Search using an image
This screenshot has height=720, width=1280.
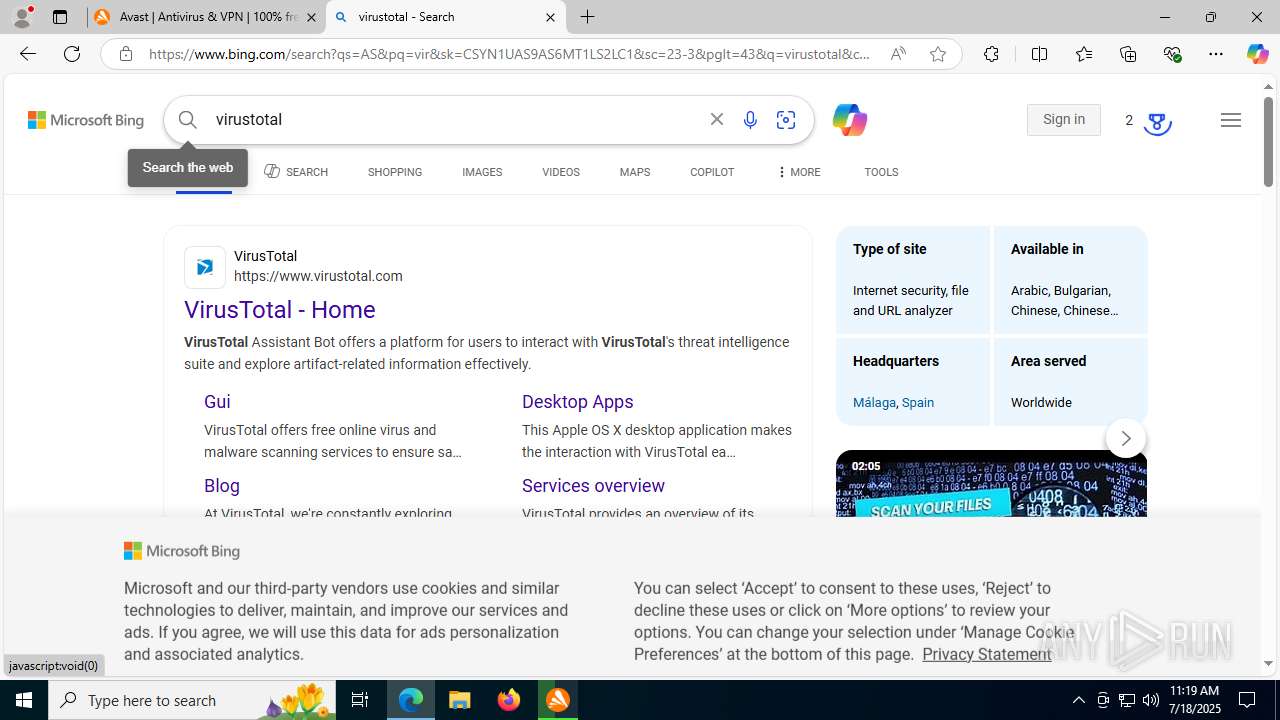point(786,120)
